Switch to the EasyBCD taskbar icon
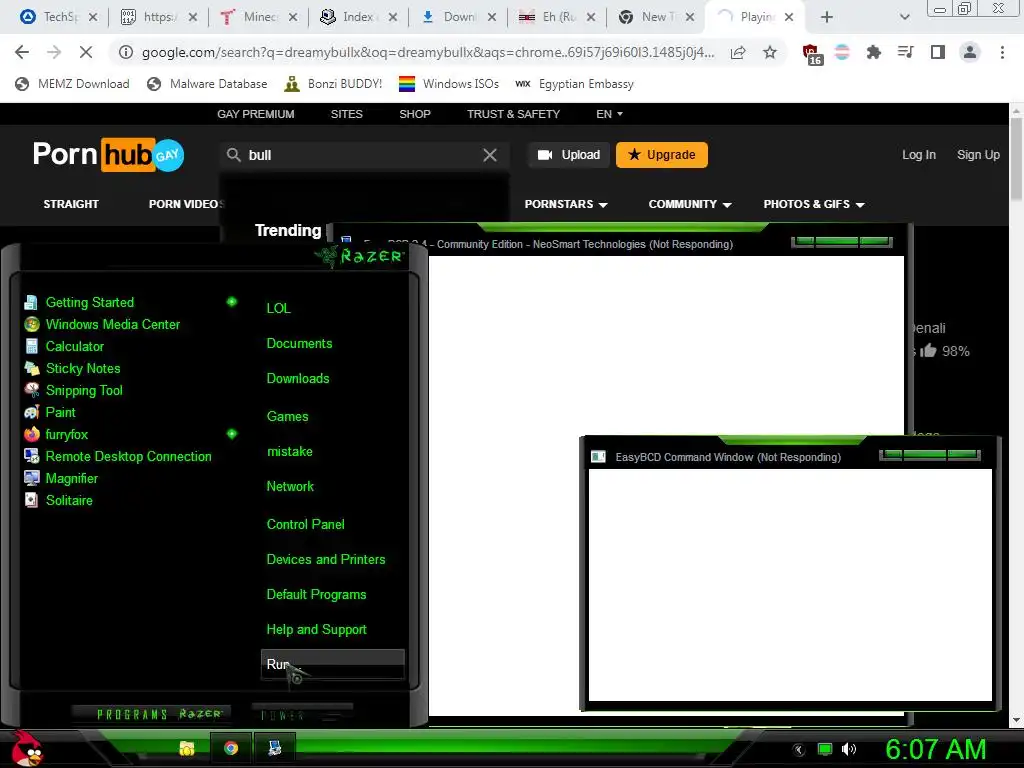 274,748
